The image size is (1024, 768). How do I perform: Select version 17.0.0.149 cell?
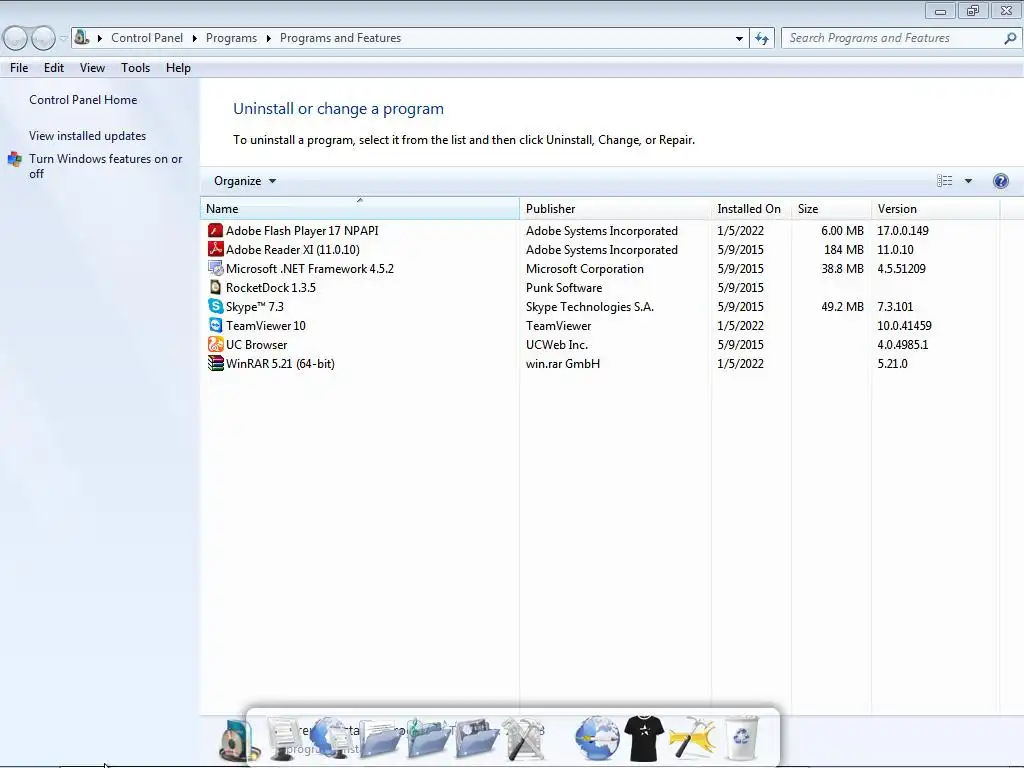(903, 231)
